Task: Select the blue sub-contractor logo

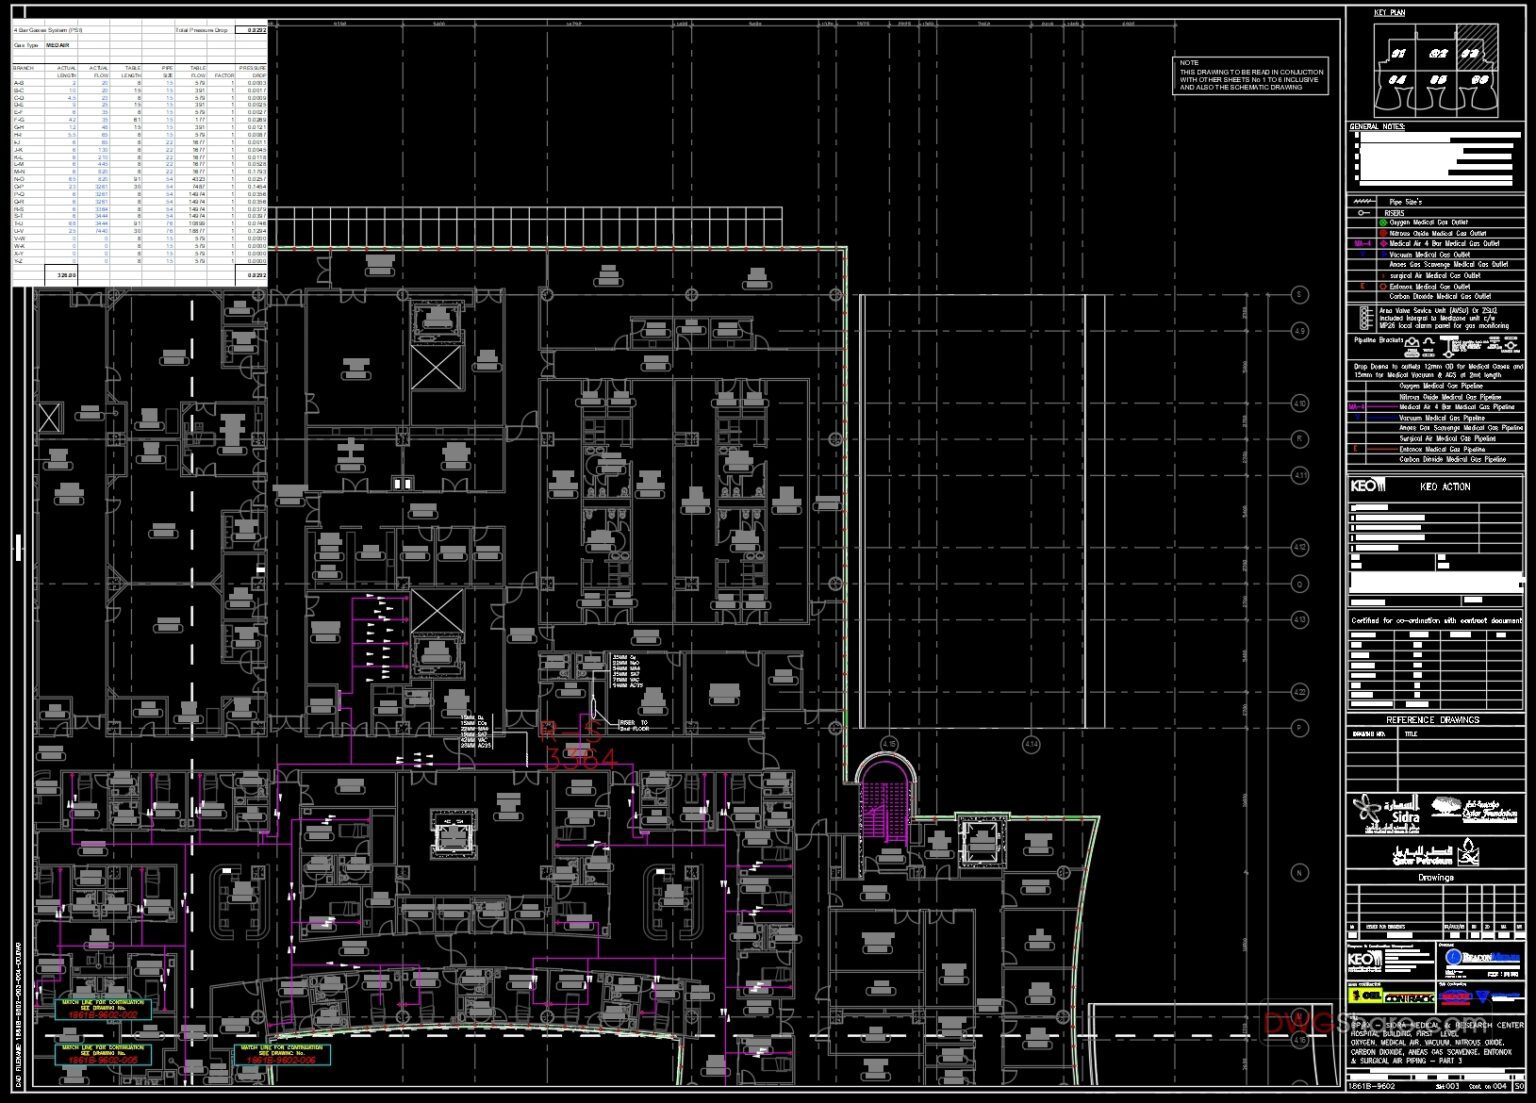Action: tap(1483, 997)
